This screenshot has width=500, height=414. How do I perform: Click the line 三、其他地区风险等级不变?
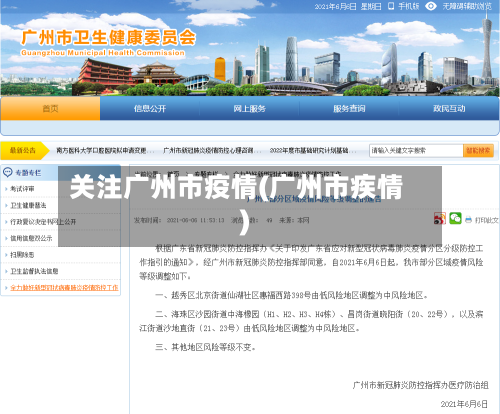205,347
